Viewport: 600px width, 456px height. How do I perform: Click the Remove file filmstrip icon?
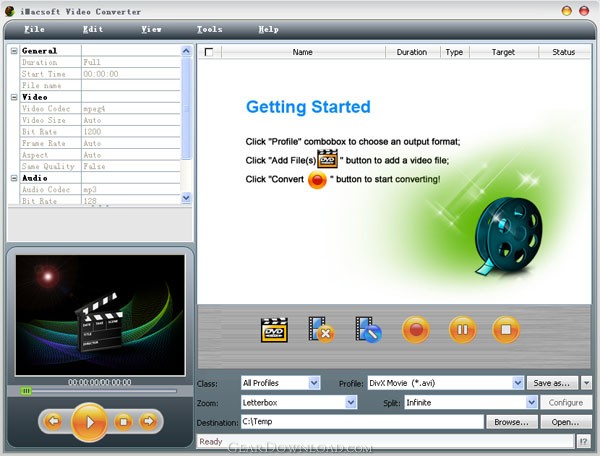[321, 329]
